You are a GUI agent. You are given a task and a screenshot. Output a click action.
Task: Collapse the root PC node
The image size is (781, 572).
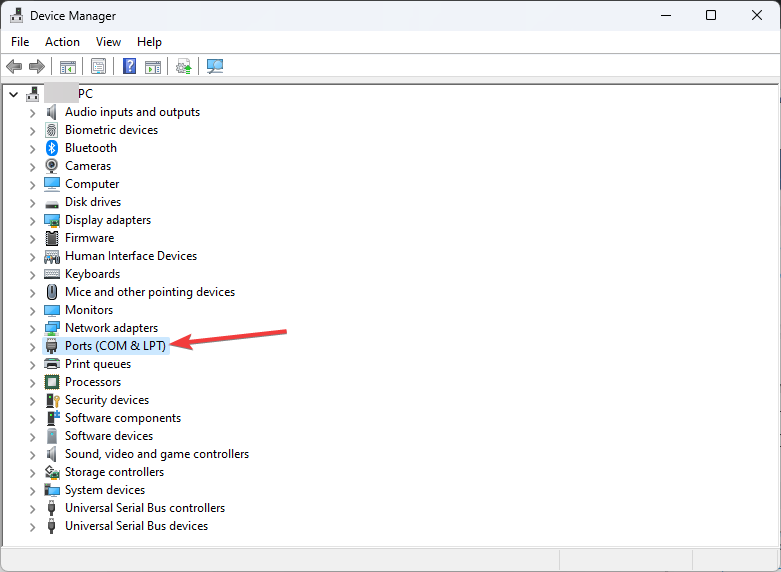tap(14, 94)
